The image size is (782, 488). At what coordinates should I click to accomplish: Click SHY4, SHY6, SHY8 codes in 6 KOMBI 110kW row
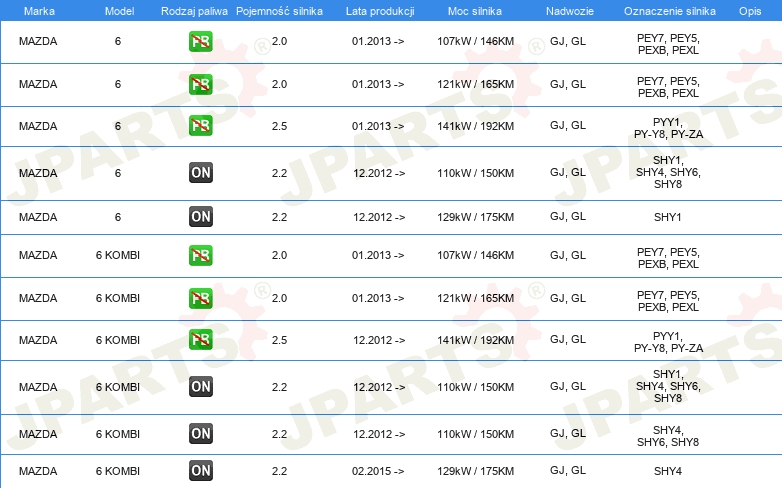(668, 436)
